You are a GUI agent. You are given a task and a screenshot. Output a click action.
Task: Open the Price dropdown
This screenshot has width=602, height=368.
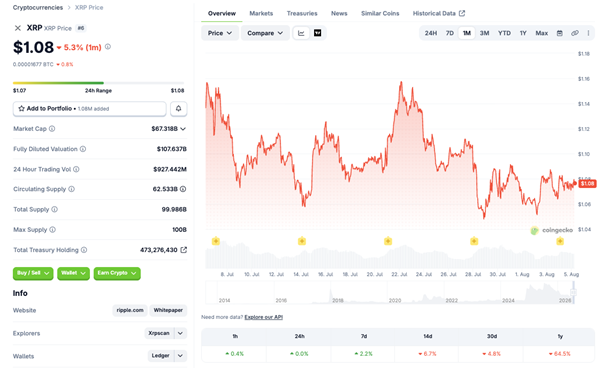(x=220, y=33)
